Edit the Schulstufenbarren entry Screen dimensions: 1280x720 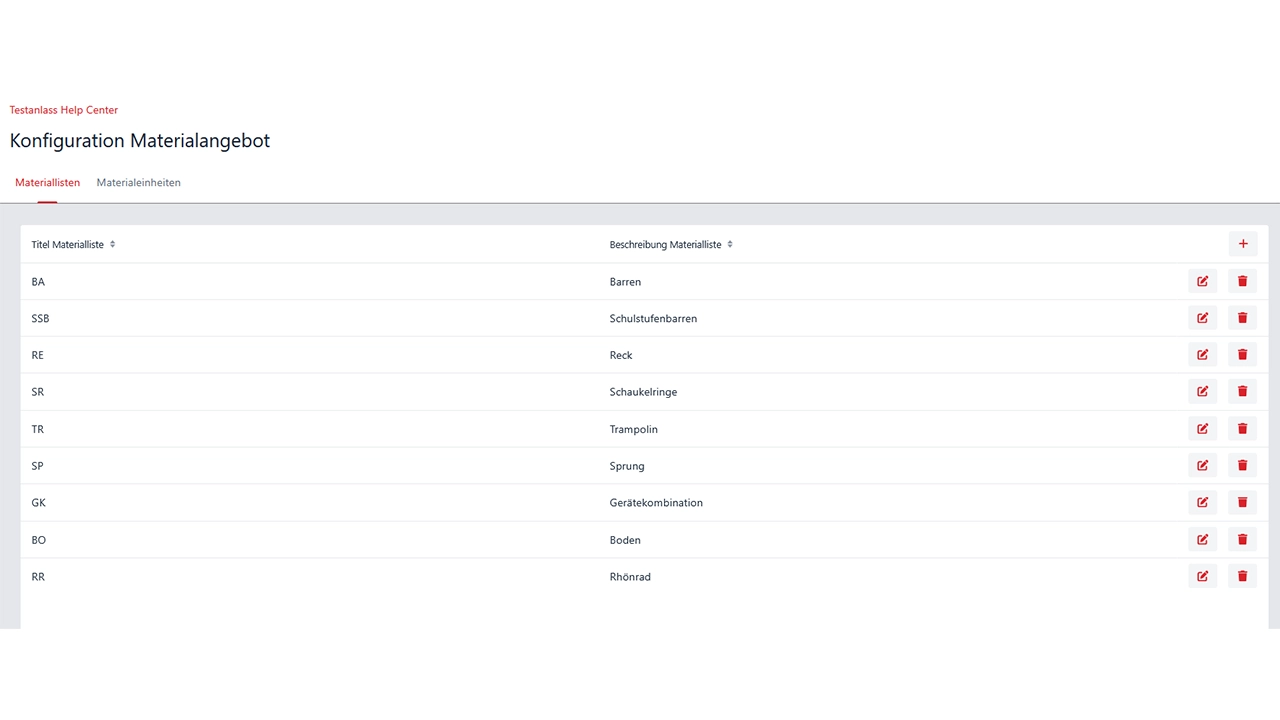[1202, 318]
